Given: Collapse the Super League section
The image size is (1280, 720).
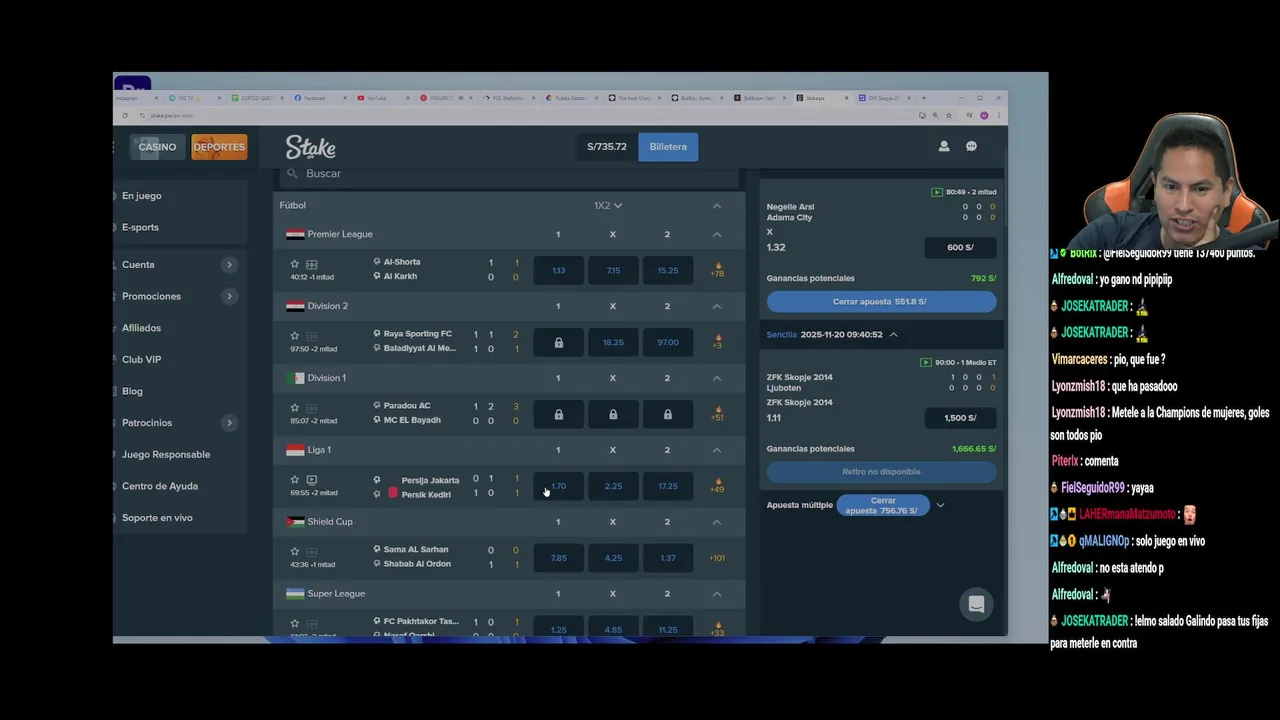Looking at the screenshot, I should (x=717, y=594).
